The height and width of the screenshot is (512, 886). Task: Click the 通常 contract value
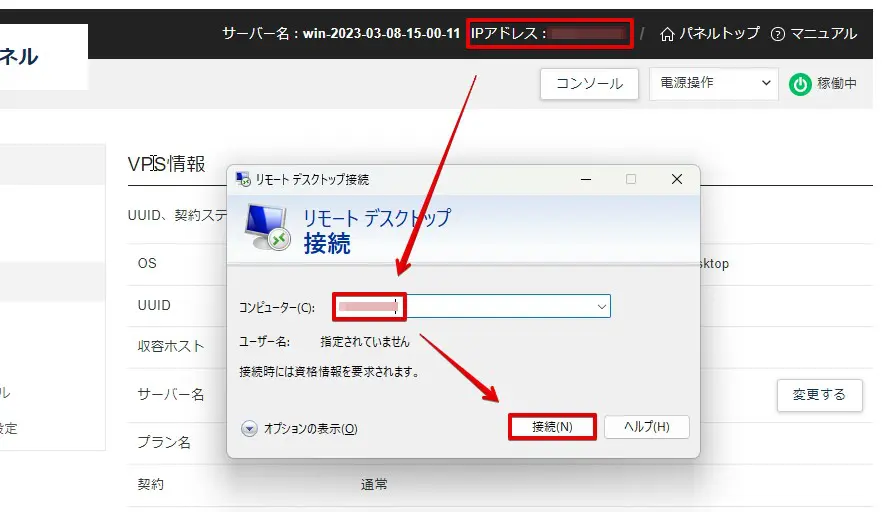click(374, 484)
